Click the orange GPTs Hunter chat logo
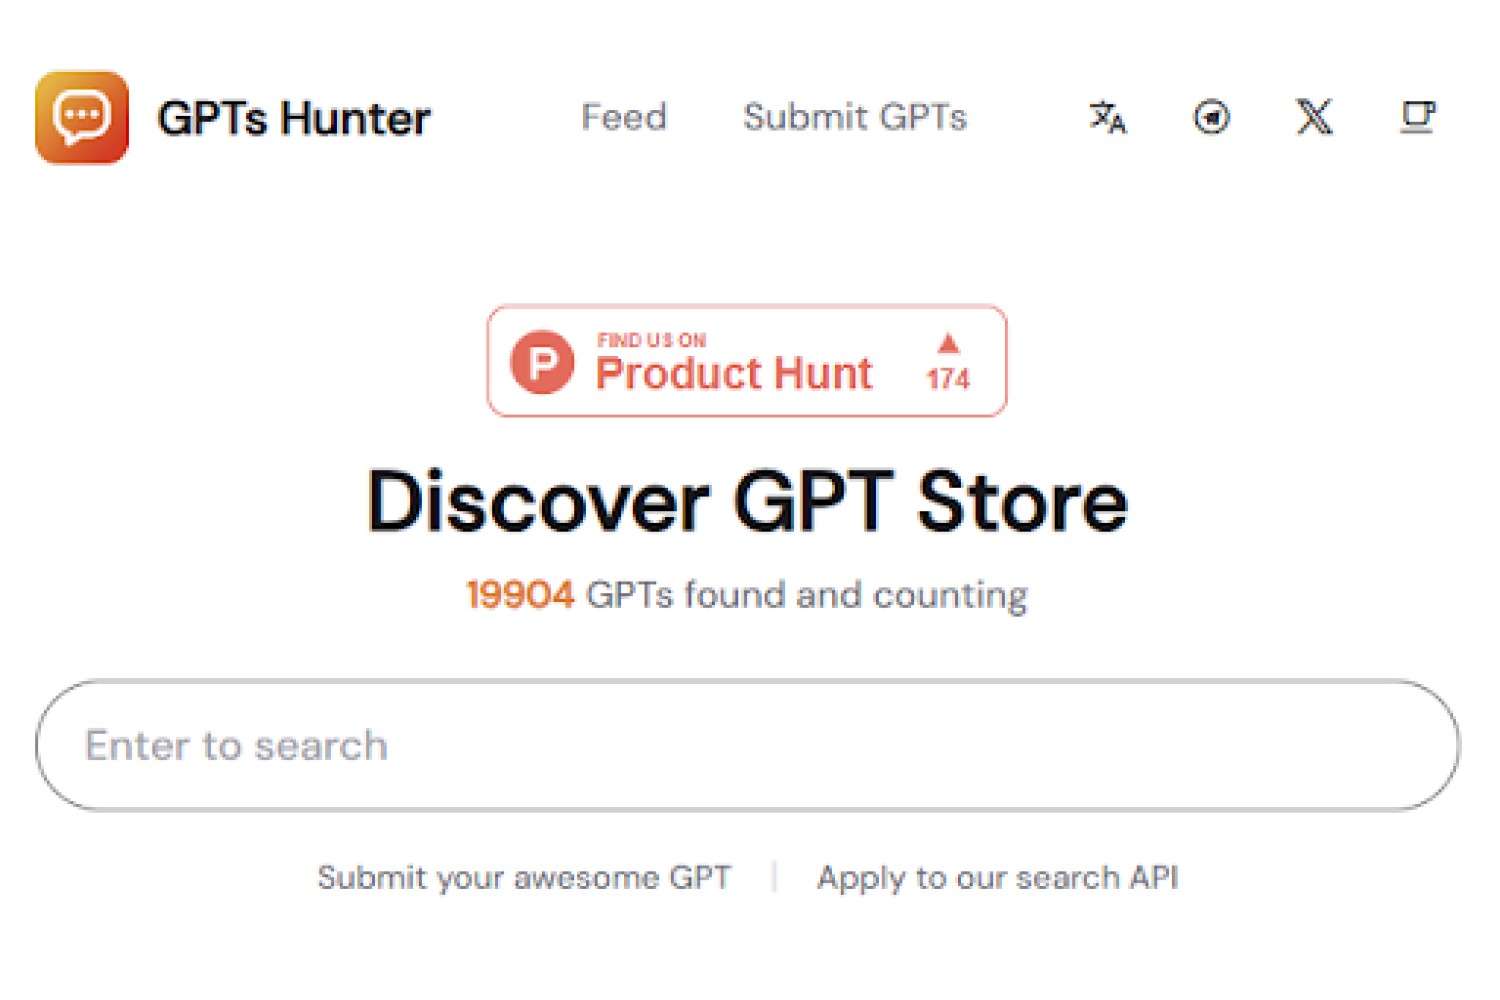The image size is (1500, 1000). [x=82, y=117]
